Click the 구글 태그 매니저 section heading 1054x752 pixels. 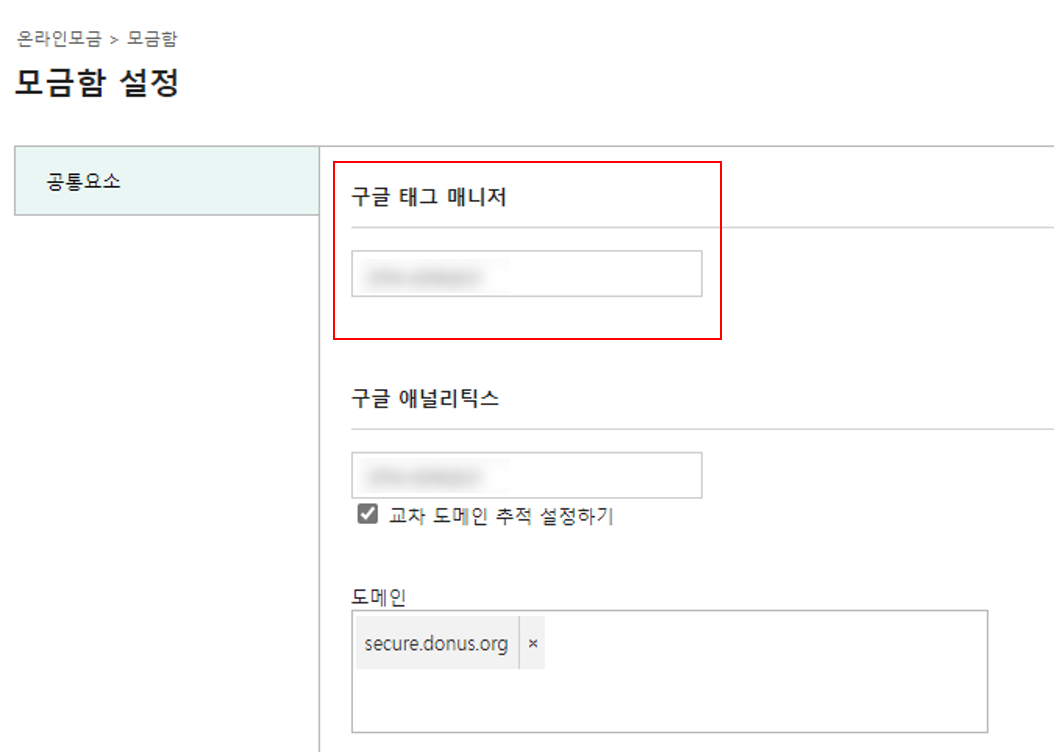click(x=429, y=197)
